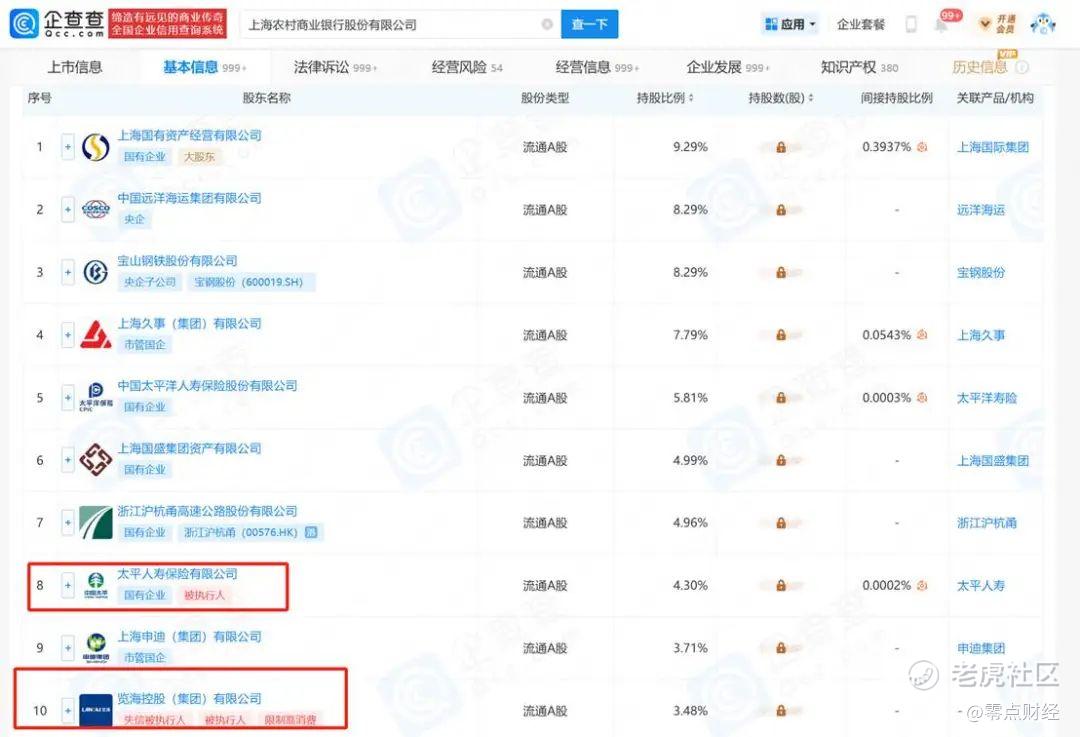This screenshot has height=737, width=1080.
Task: Clear the search box text
Action: coord(547,25)
